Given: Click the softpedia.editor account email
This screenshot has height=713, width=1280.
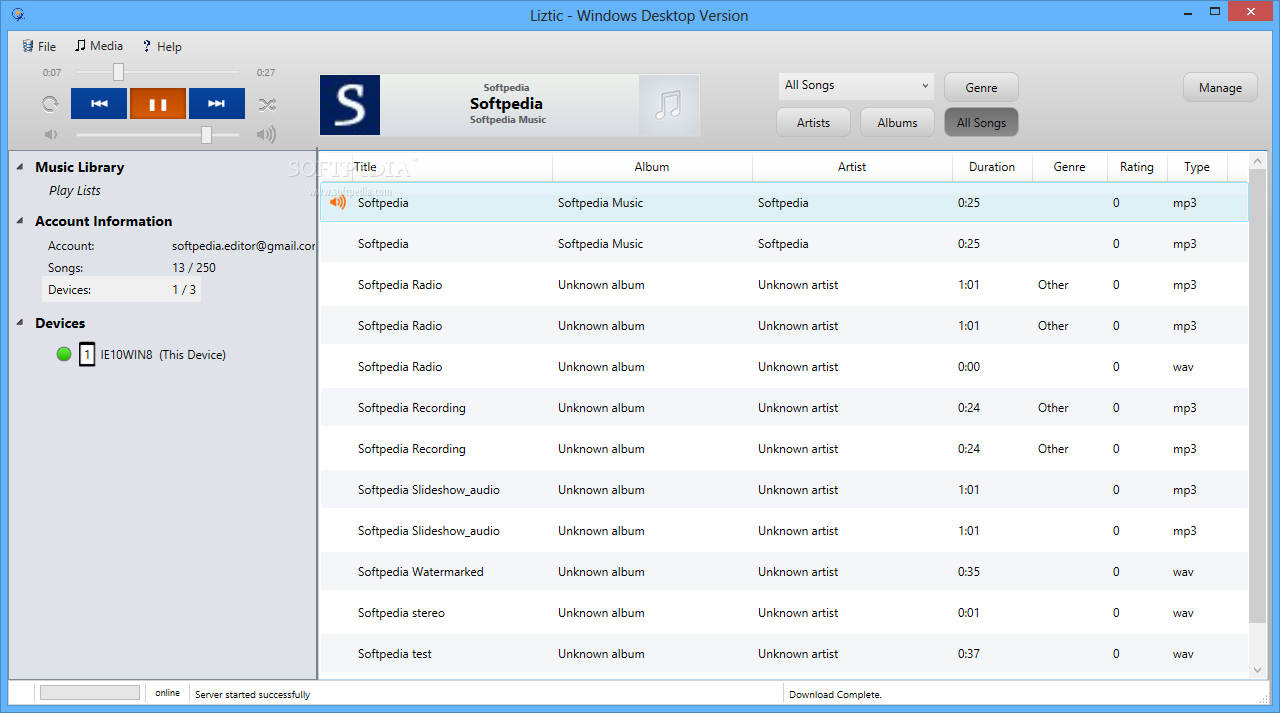Looking at the screenshot, I should point(244,246).
